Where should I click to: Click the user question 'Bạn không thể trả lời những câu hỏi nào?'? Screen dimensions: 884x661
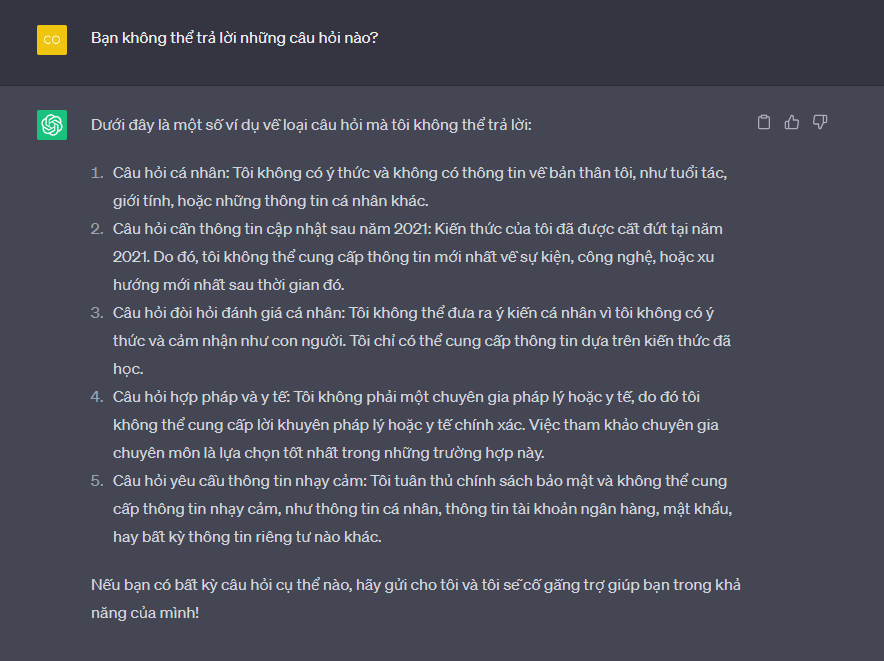pyautogui.click(x=234, y=38)
